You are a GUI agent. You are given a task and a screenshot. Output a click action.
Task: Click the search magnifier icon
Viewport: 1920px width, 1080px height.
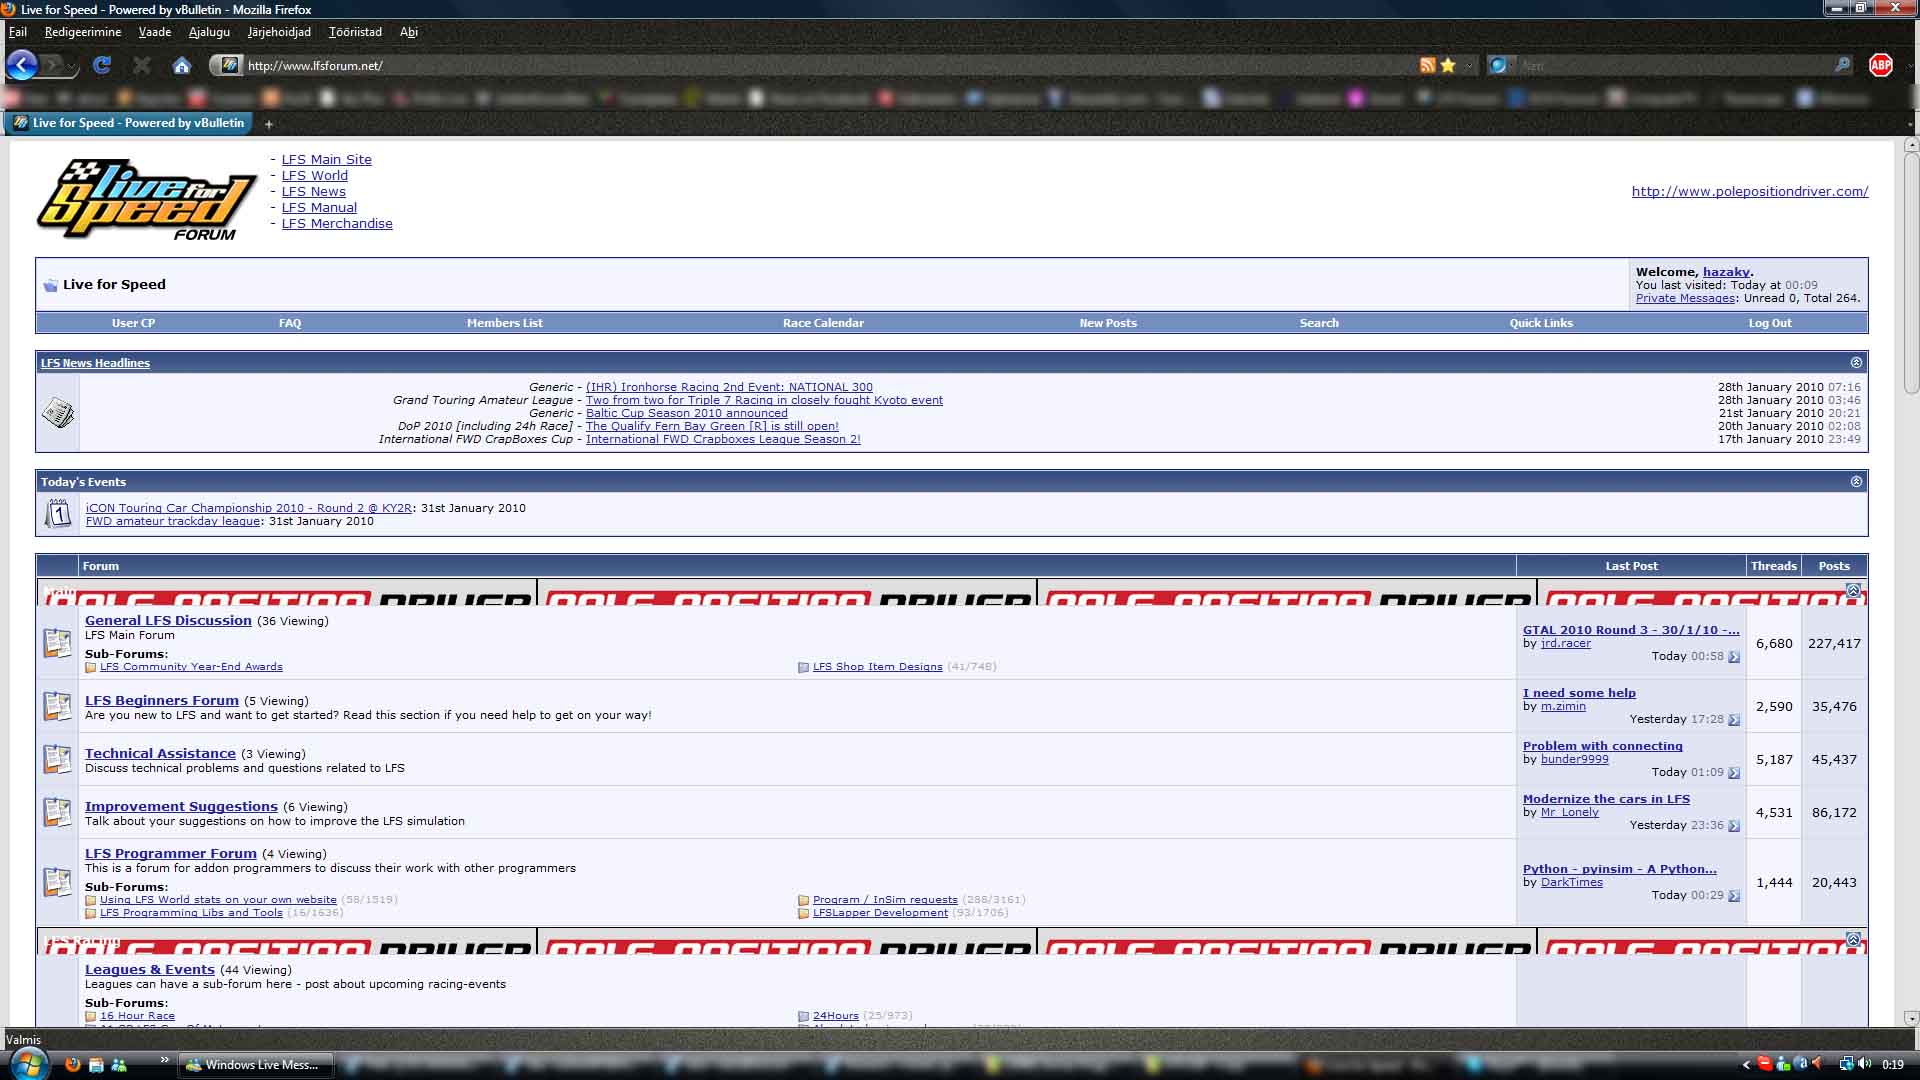pyautogui.click(x=1843, y=65)
